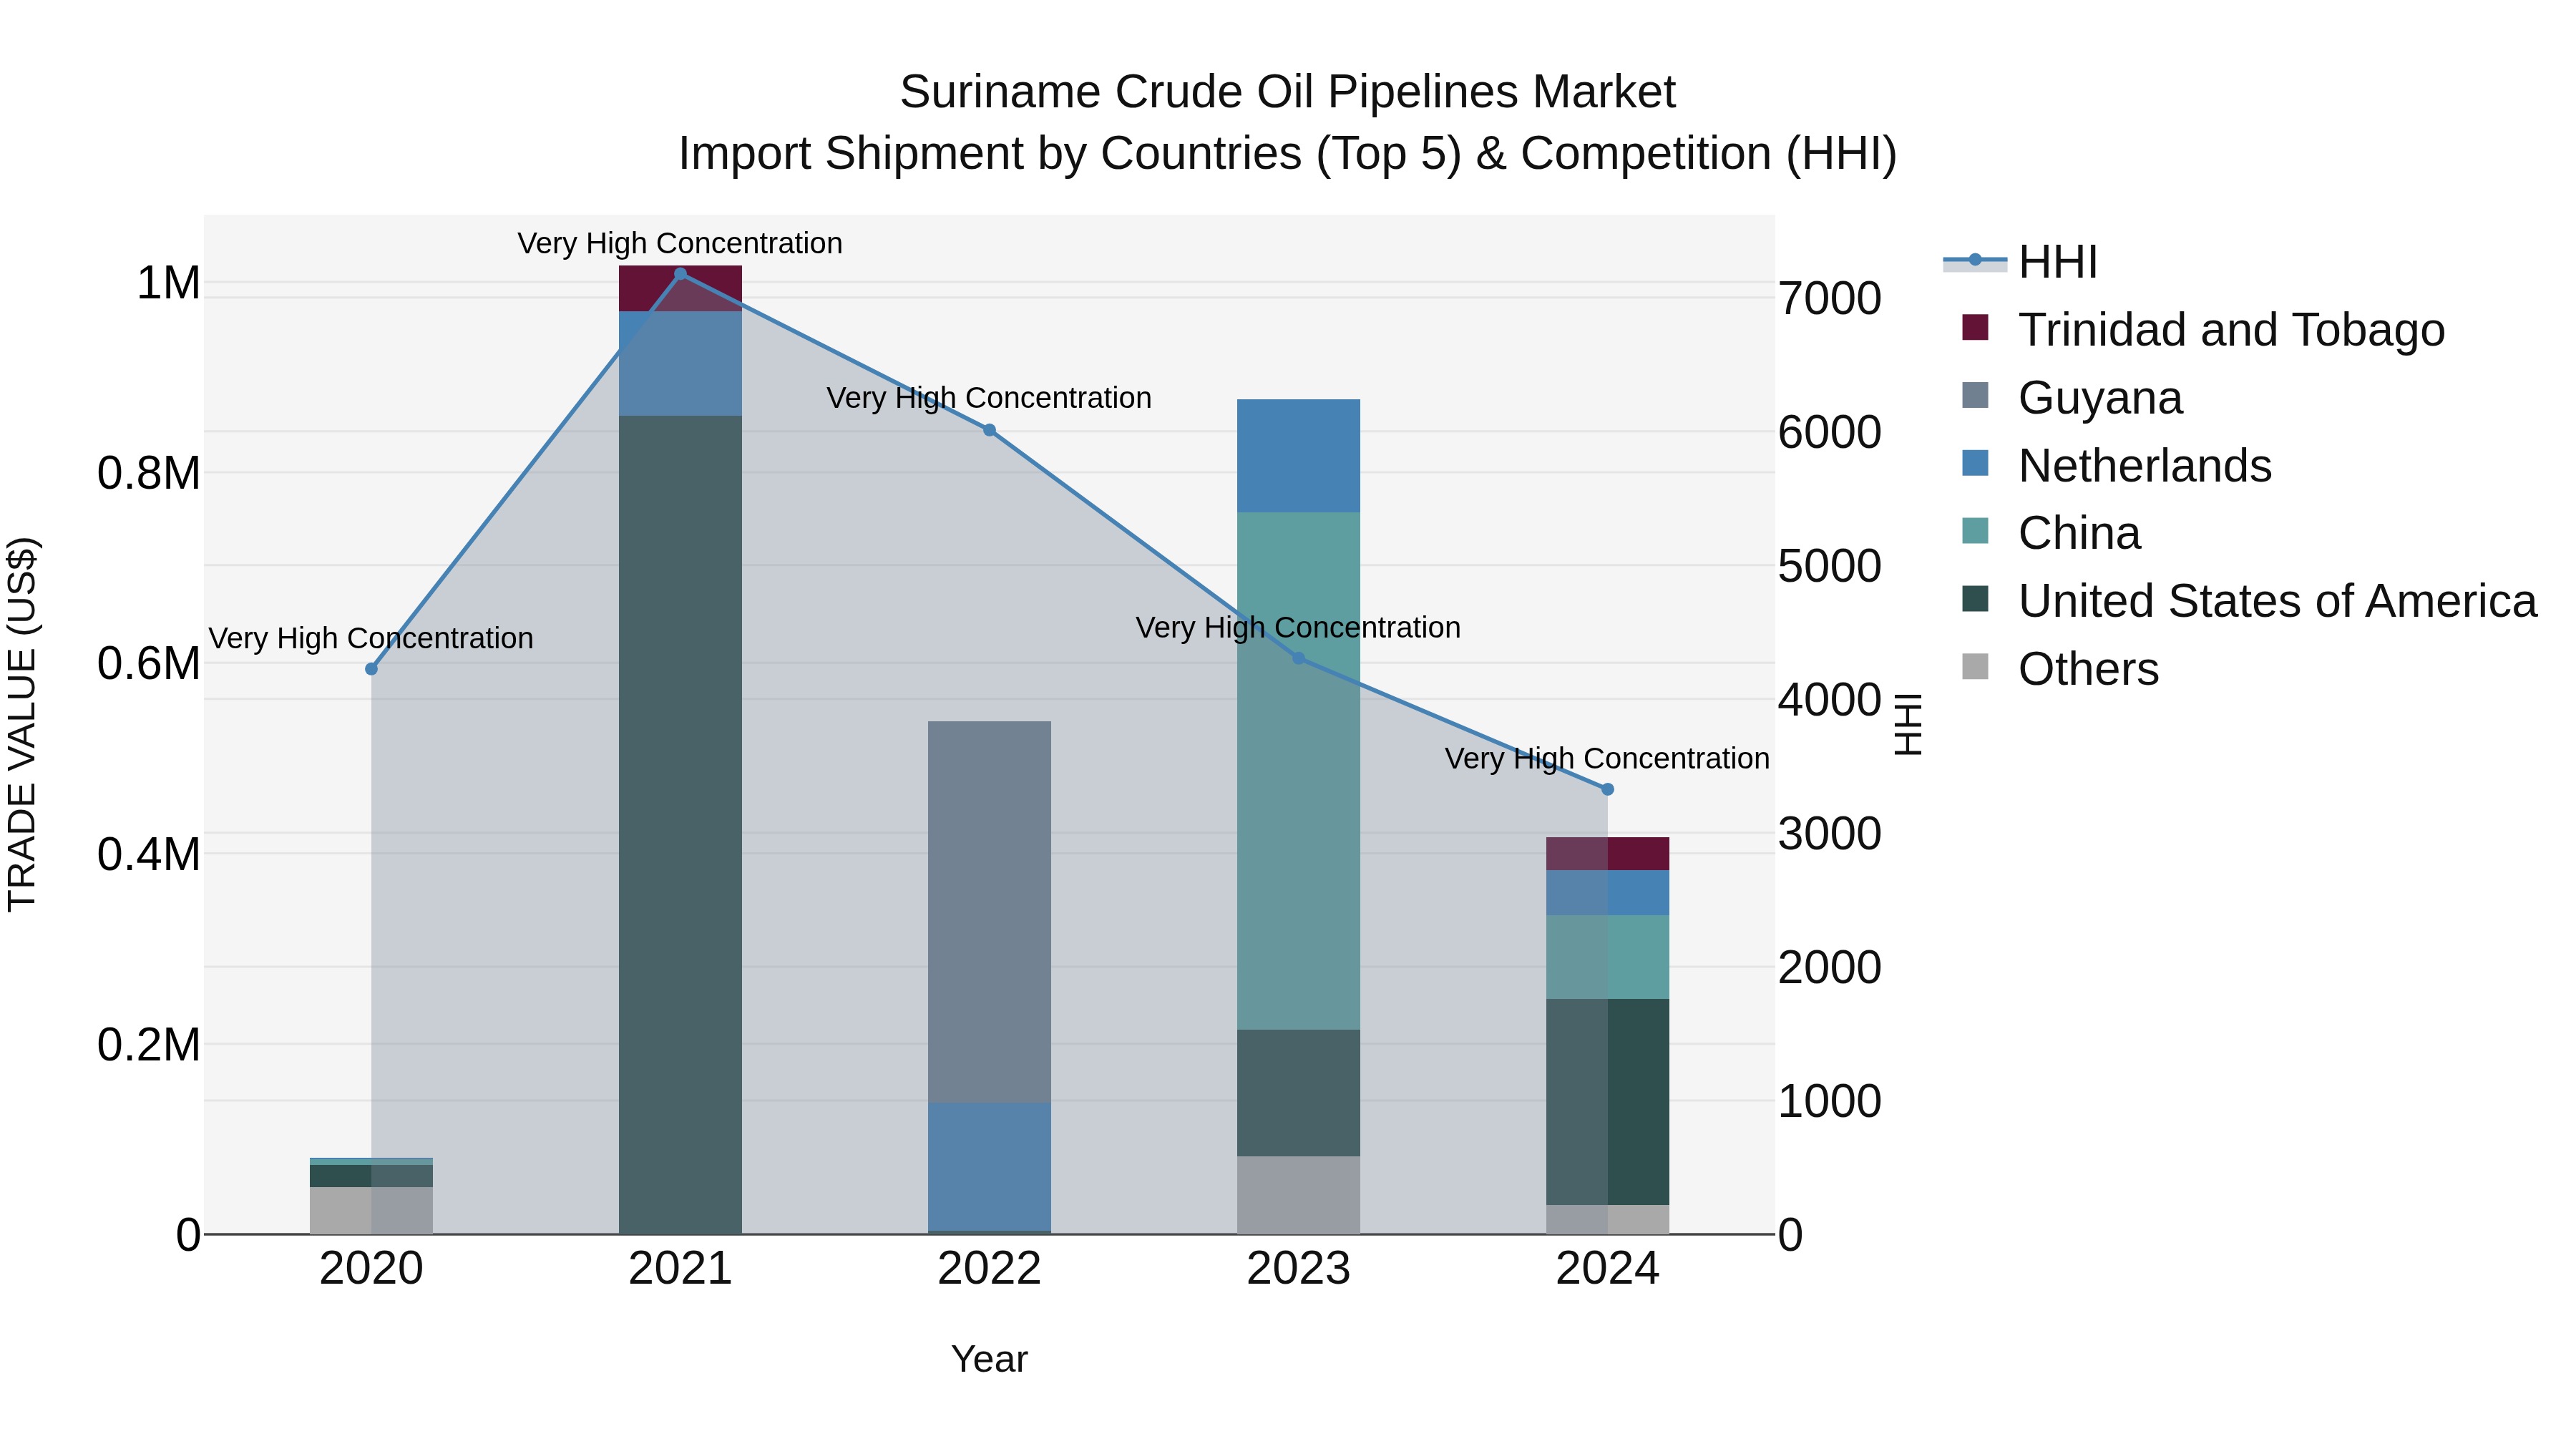This screenshot has width=2576, height=1449.
Task: Click the 5000 tick on HHI axis
Action: (x=1830, y=566)
